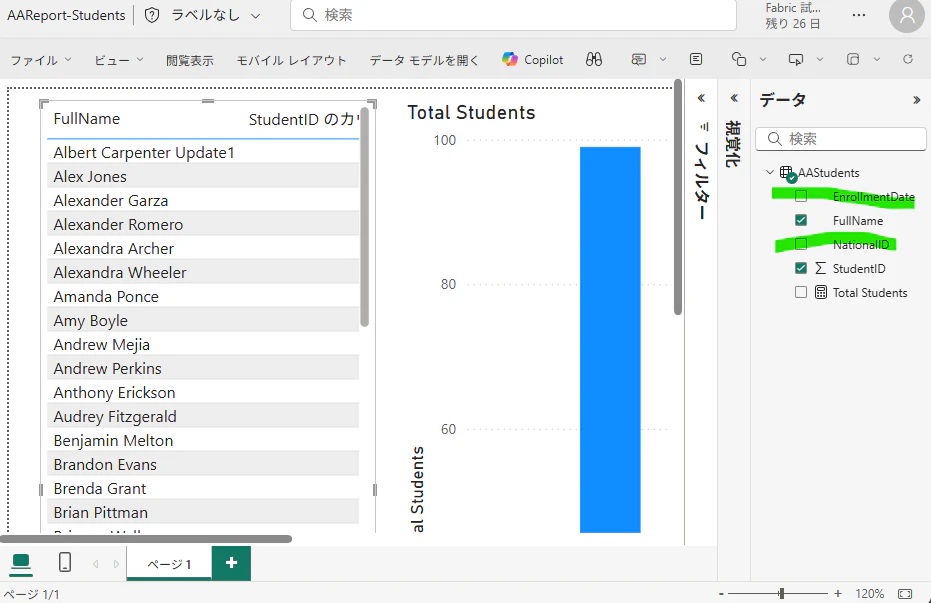Click the StudentID sigma icon
Image resolution: width=931 pixels, height=603 pixels.
pos(821,268)
